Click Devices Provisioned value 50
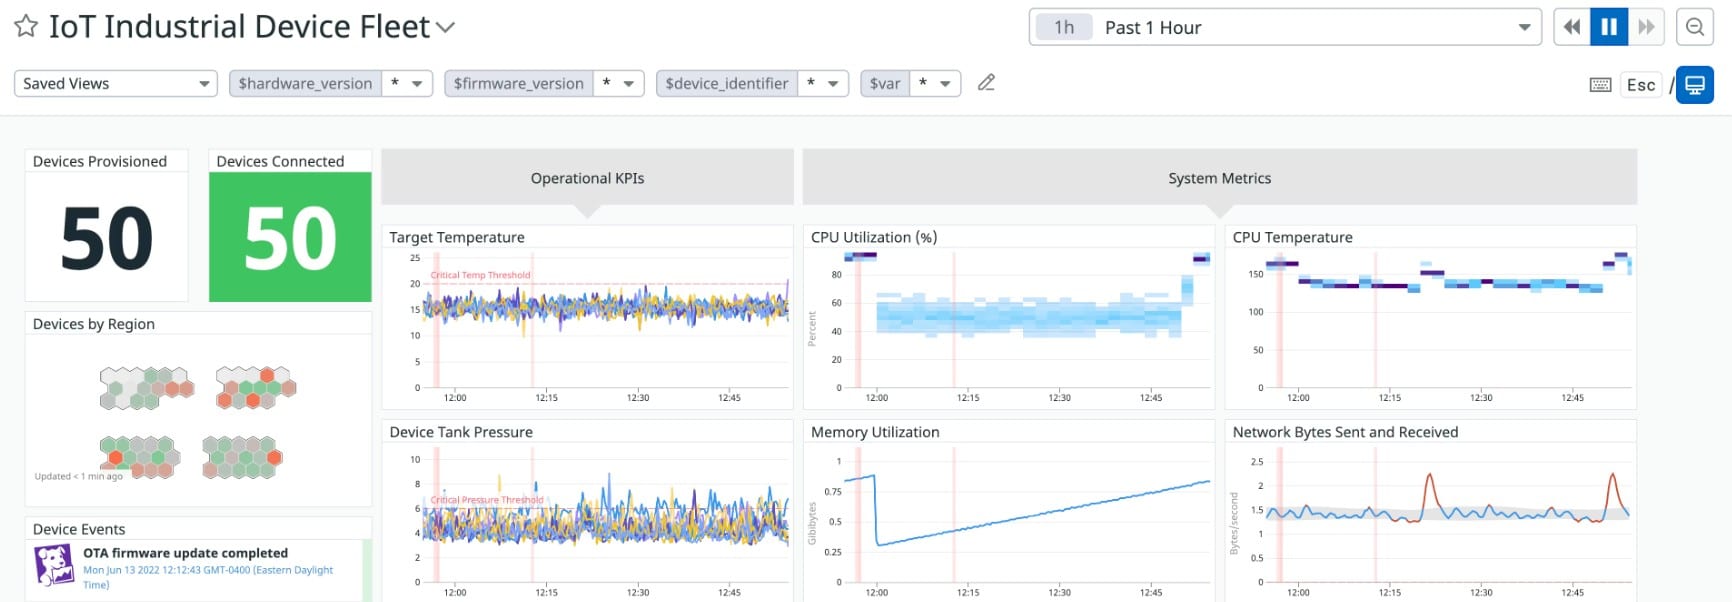The height and width of the screenshot is (602, 1732). point(106,238)
